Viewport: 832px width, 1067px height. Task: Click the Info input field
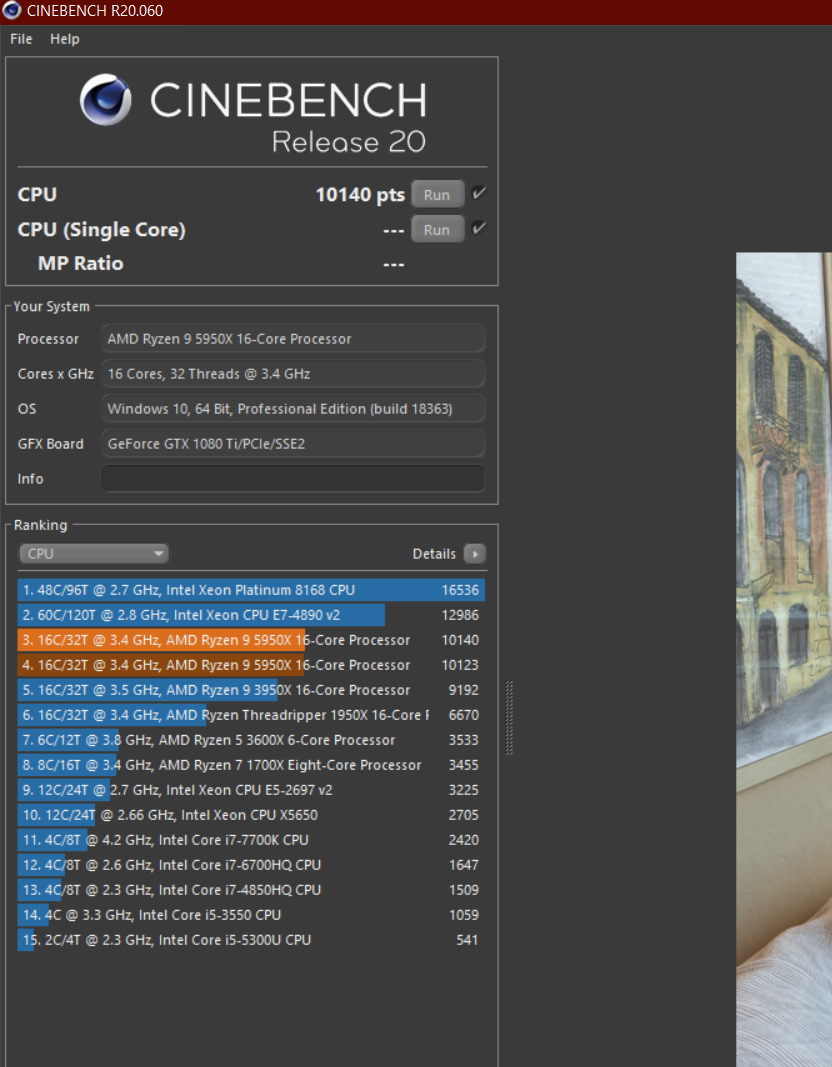pyautogui.click(x=293, y=478)
